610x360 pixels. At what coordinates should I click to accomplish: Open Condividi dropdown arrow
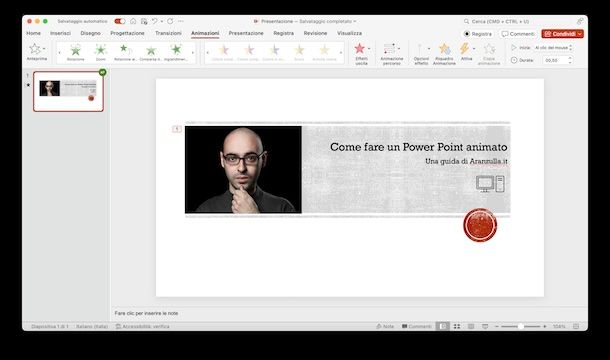pos(580,34)
